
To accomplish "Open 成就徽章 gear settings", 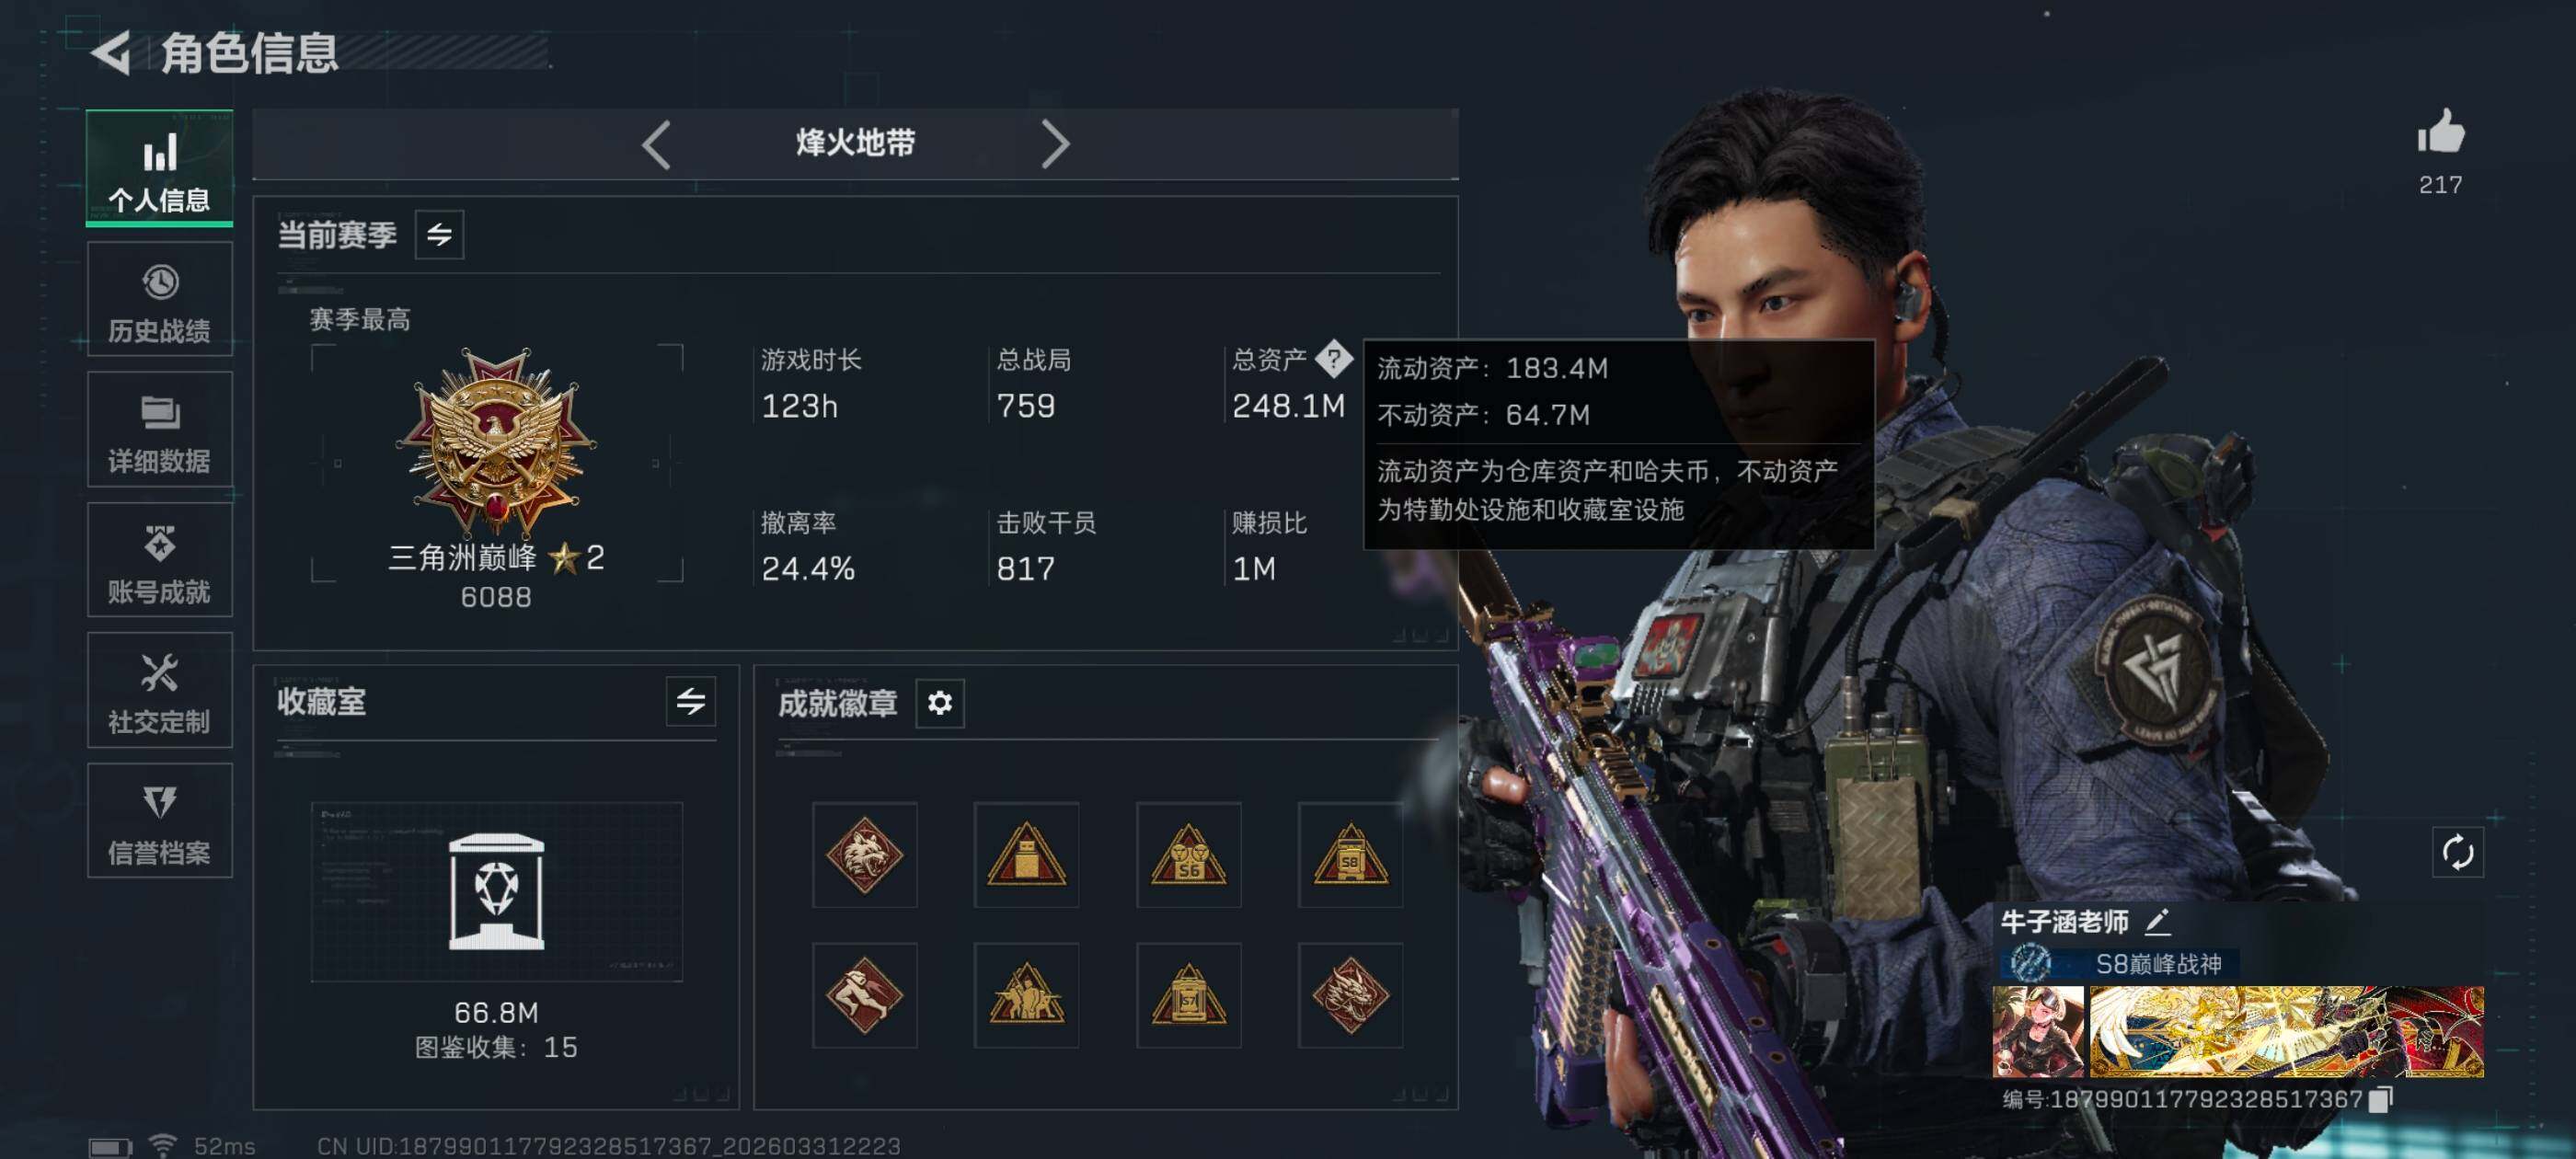I will tap(939, 703).
